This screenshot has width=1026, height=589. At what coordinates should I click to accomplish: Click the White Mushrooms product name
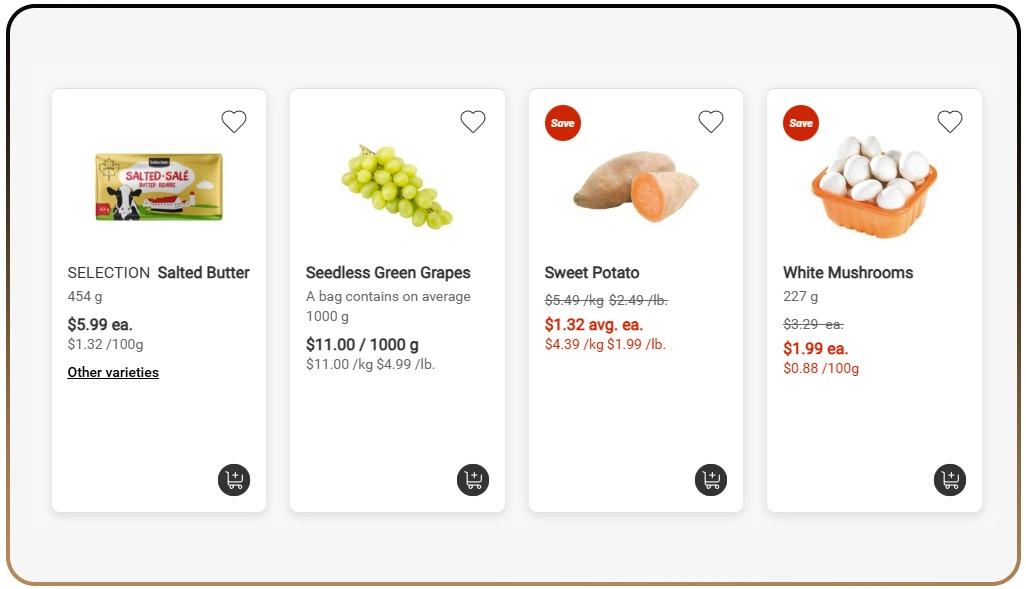coord(849,272)
